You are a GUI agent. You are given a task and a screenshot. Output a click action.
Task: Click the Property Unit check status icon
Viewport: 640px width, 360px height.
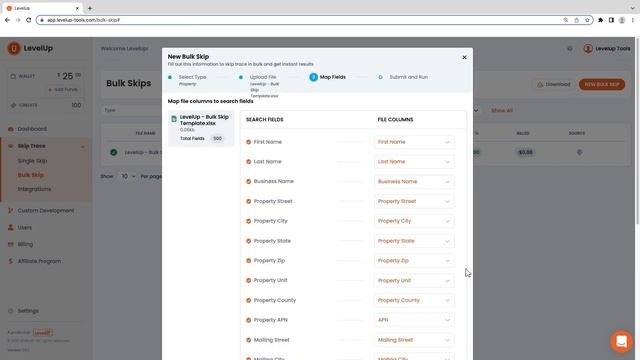pos(248,280)
